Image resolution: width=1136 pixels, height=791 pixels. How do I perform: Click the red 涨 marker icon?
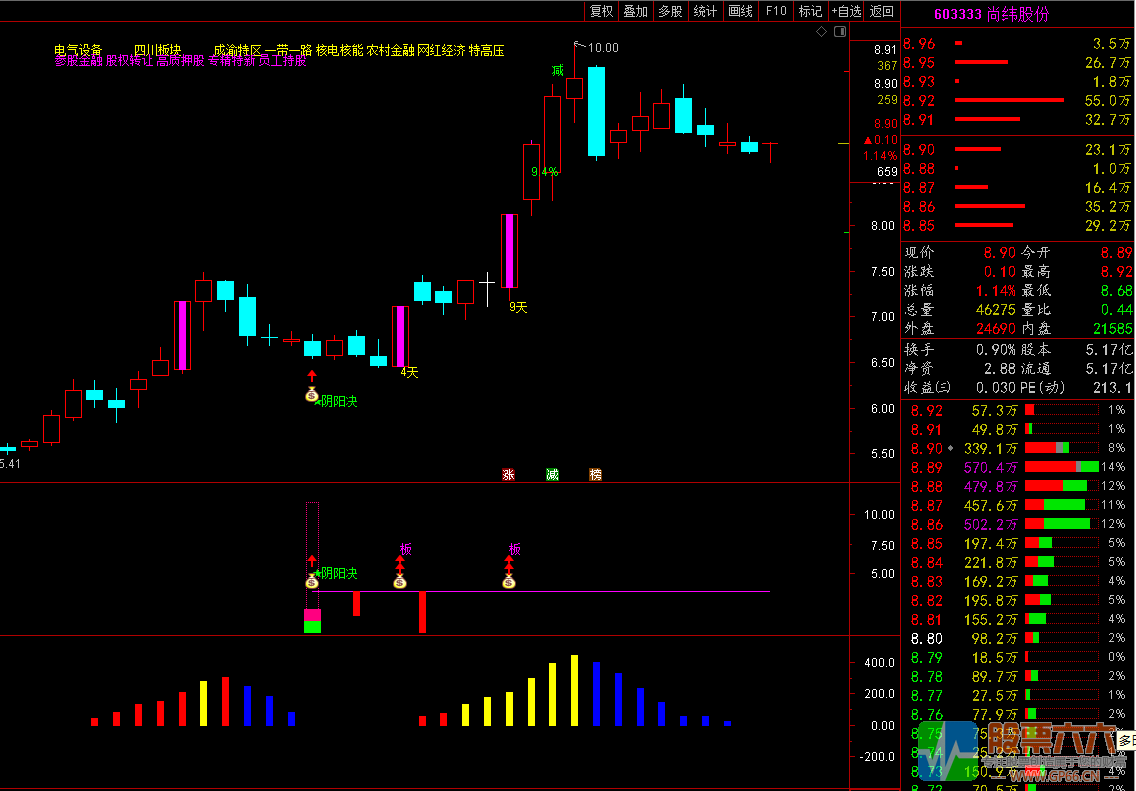(x=508, y=474)
